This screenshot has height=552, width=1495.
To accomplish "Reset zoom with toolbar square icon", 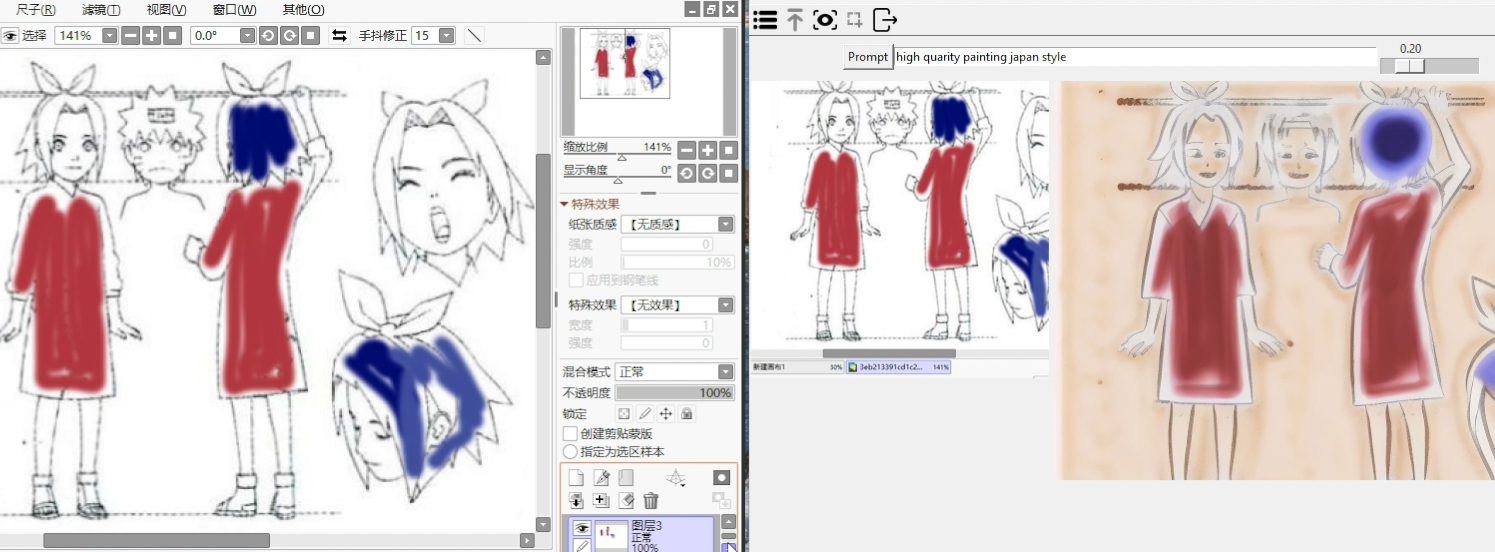I will tap(172, 36).
